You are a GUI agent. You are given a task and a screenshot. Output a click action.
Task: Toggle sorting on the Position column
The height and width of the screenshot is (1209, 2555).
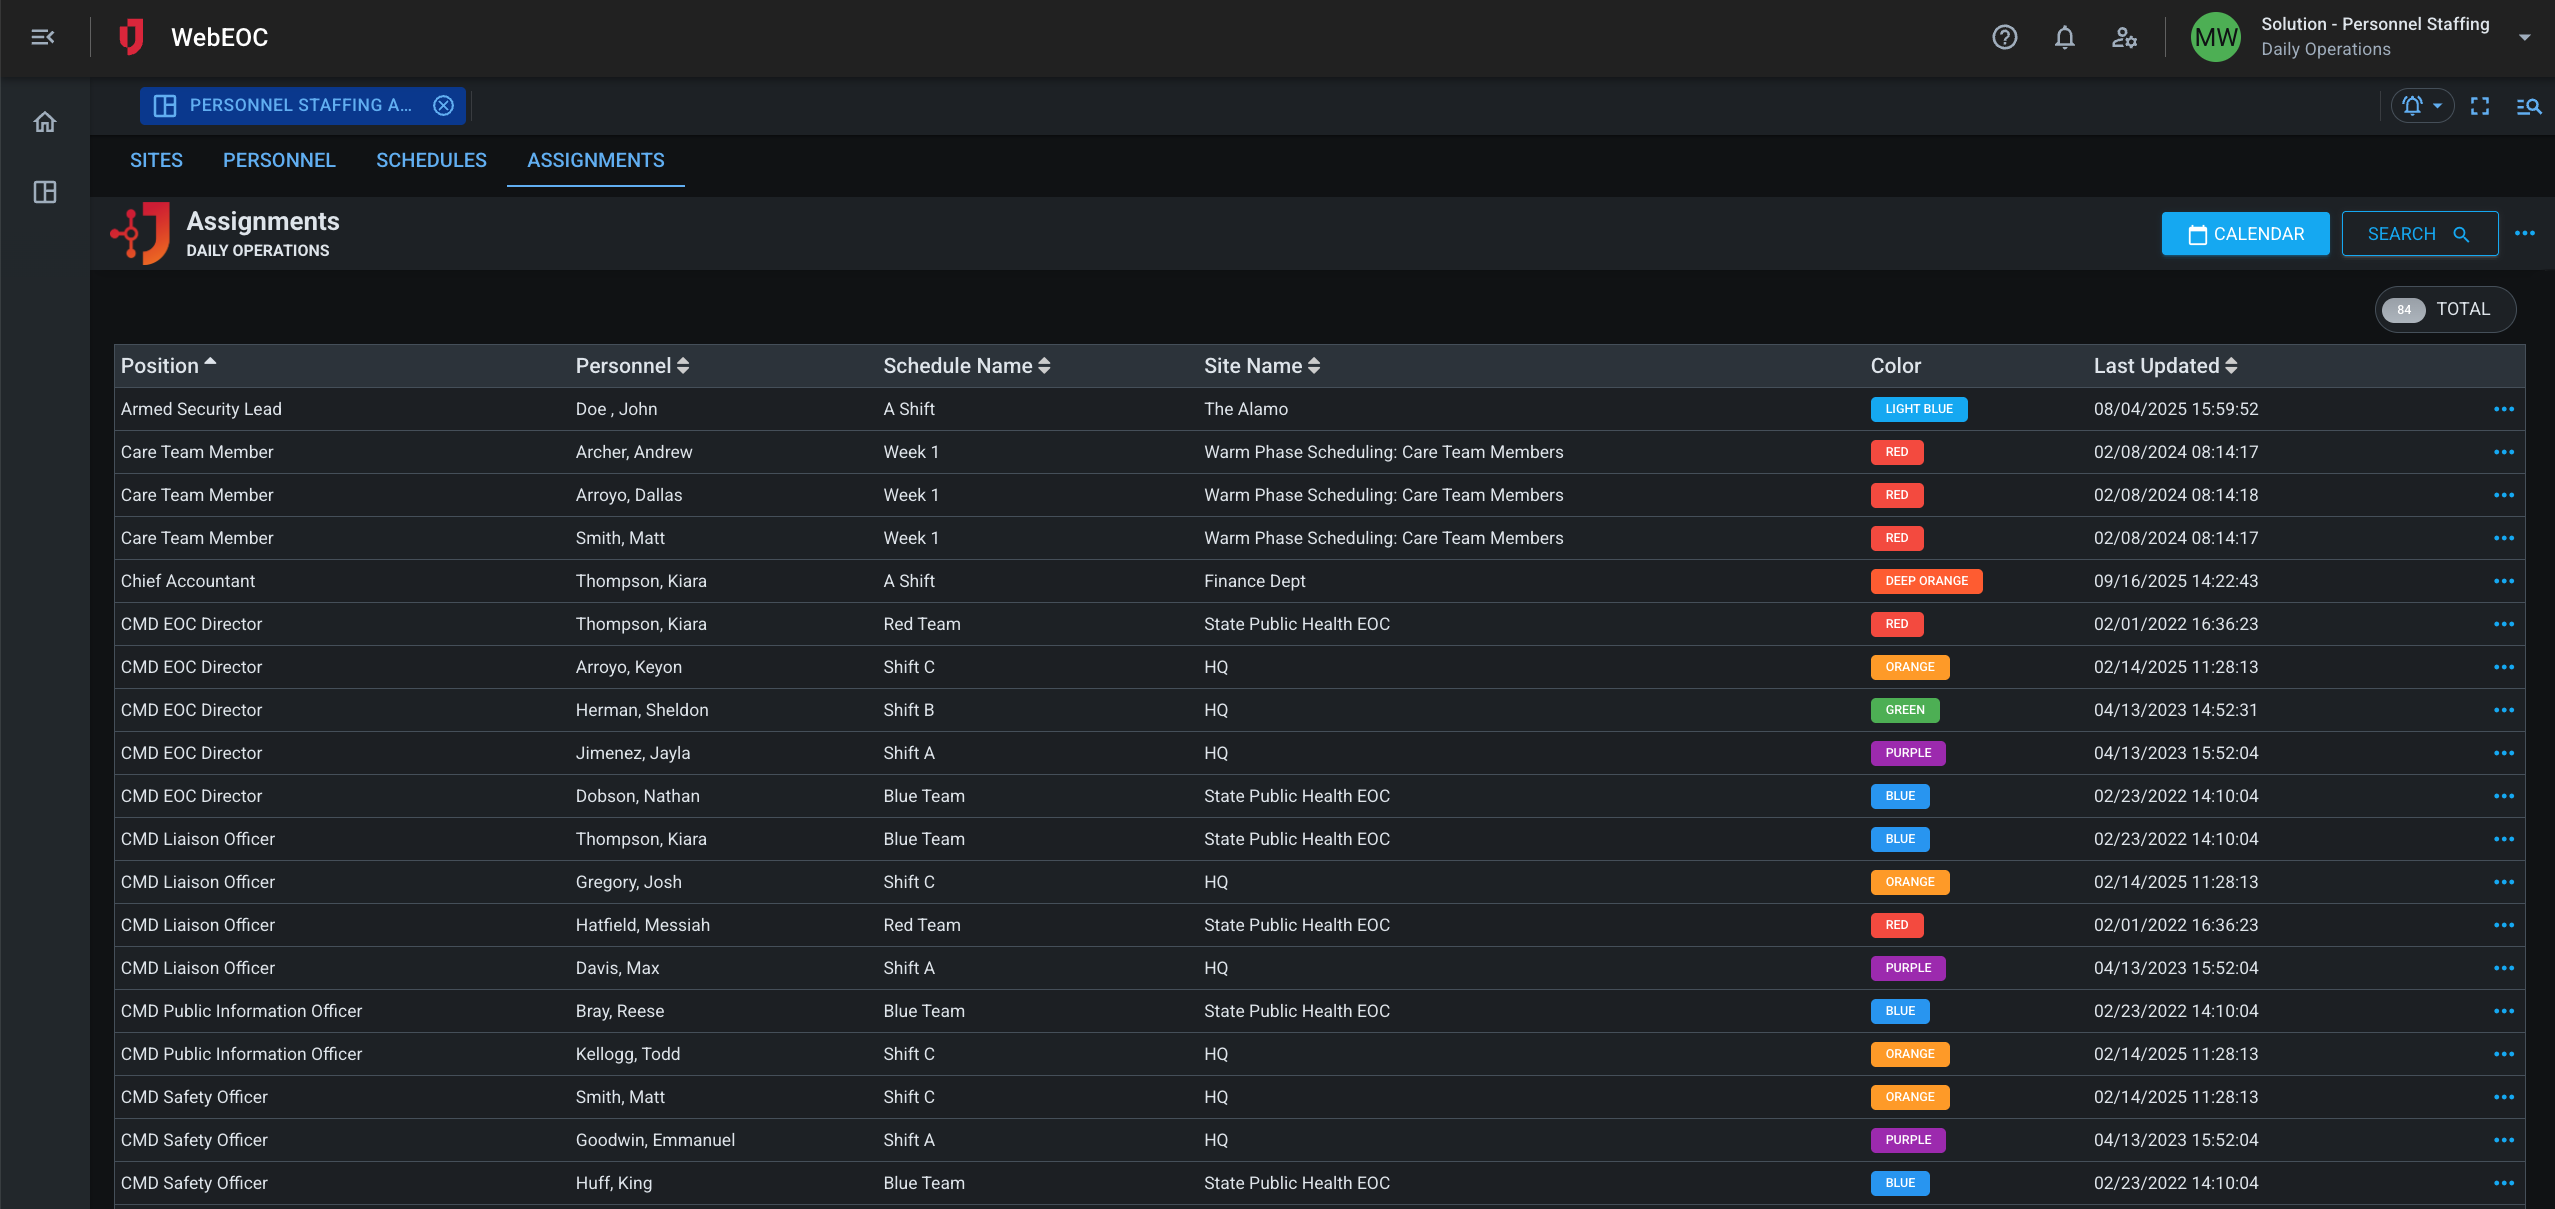pos(210,362)
